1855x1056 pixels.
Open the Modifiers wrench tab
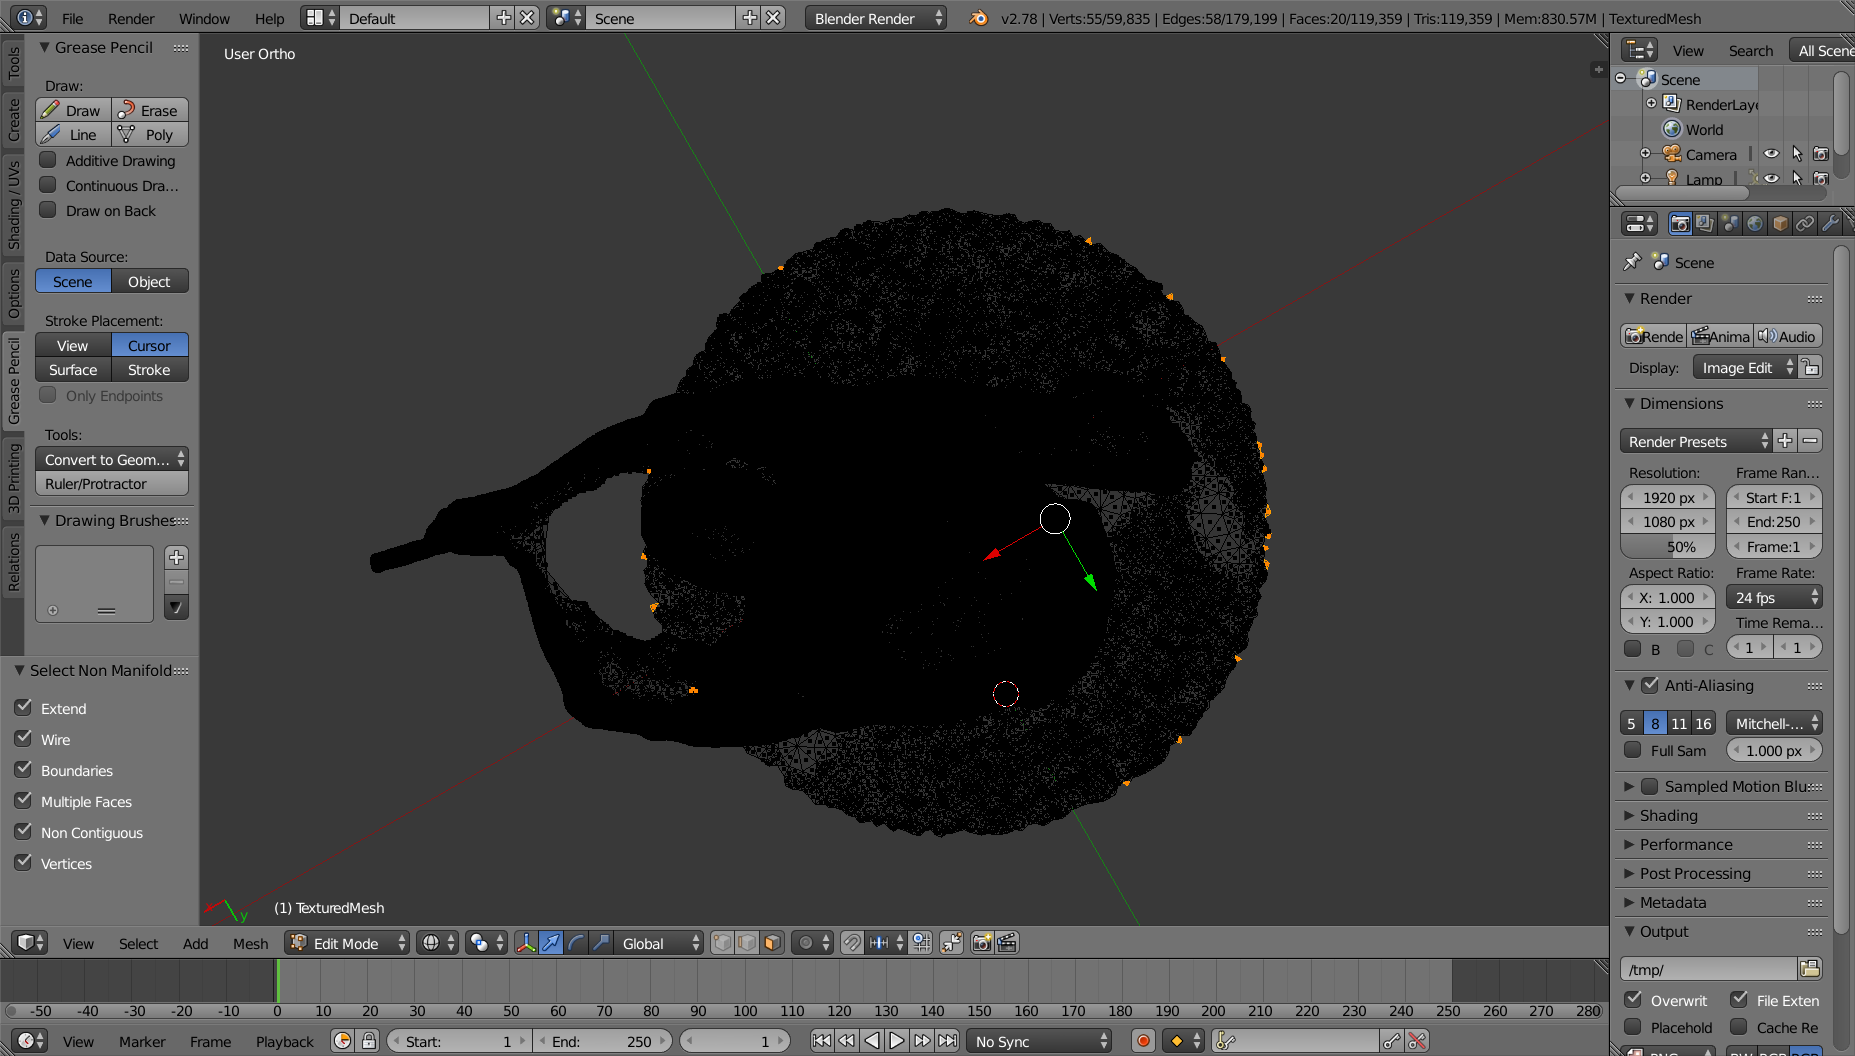[1830, 223]
